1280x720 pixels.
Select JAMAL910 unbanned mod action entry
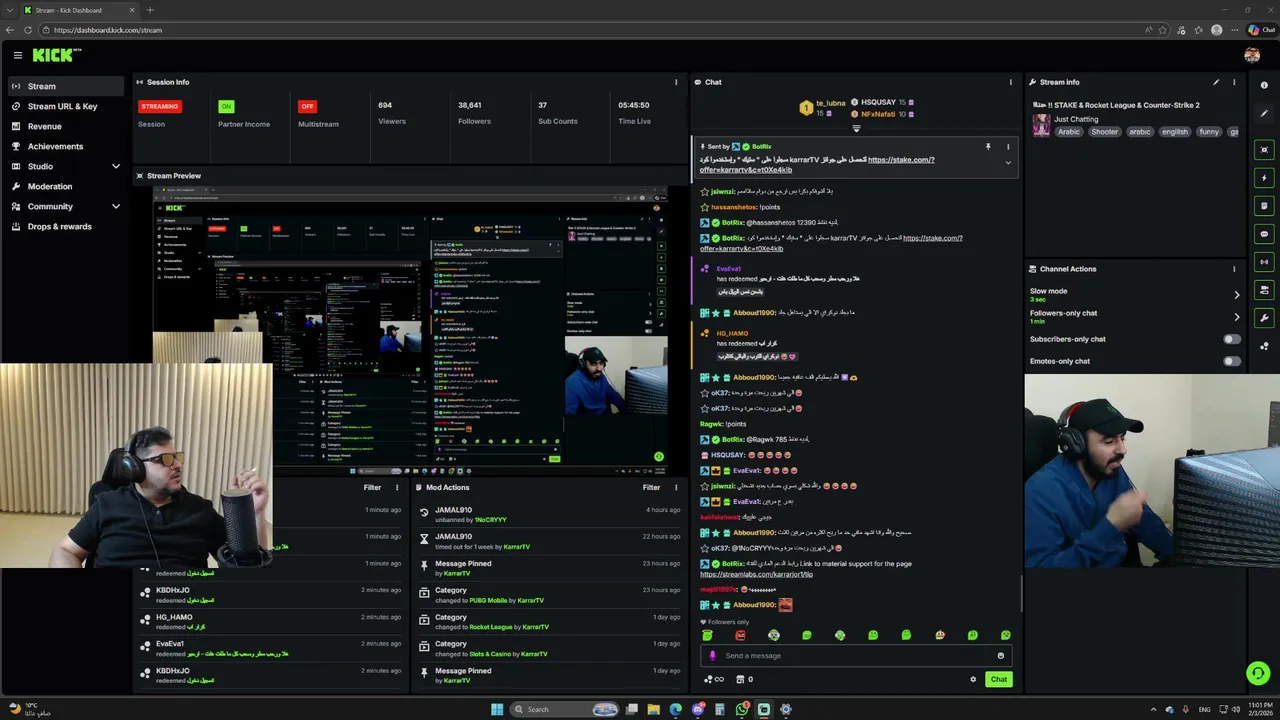tap(550, 515)
